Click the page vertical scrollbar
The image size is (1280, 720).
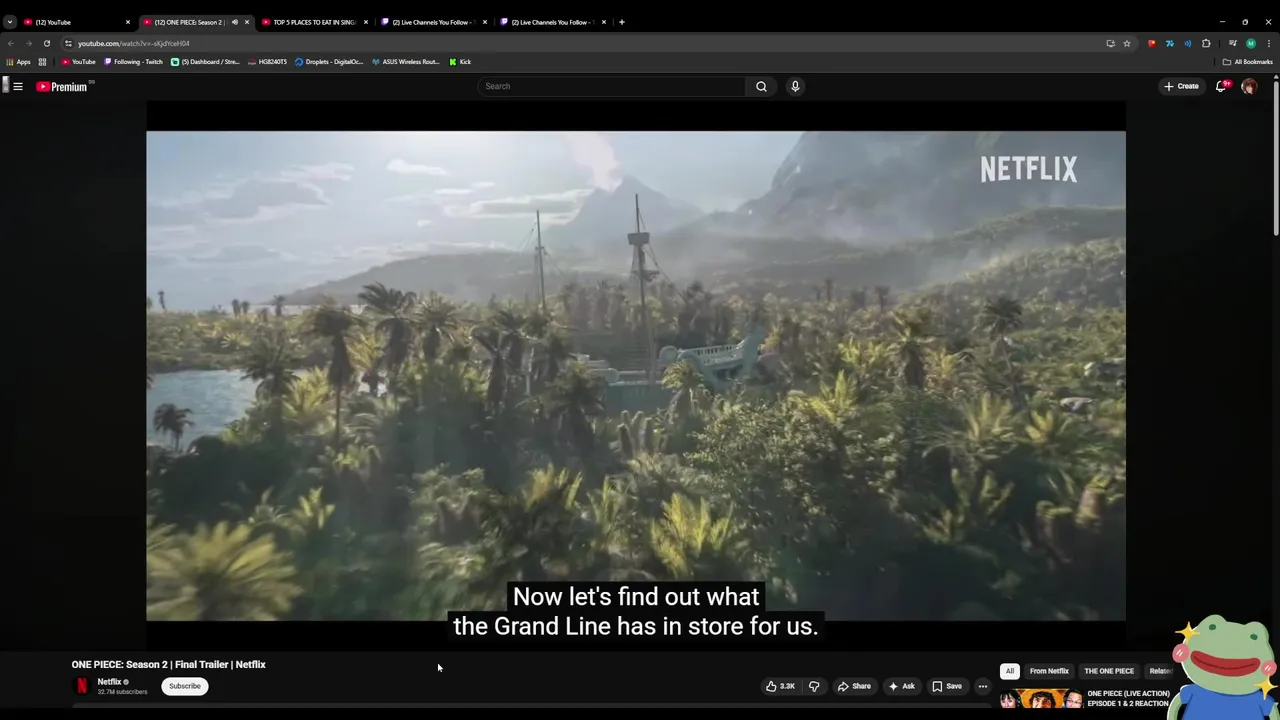1275,155
